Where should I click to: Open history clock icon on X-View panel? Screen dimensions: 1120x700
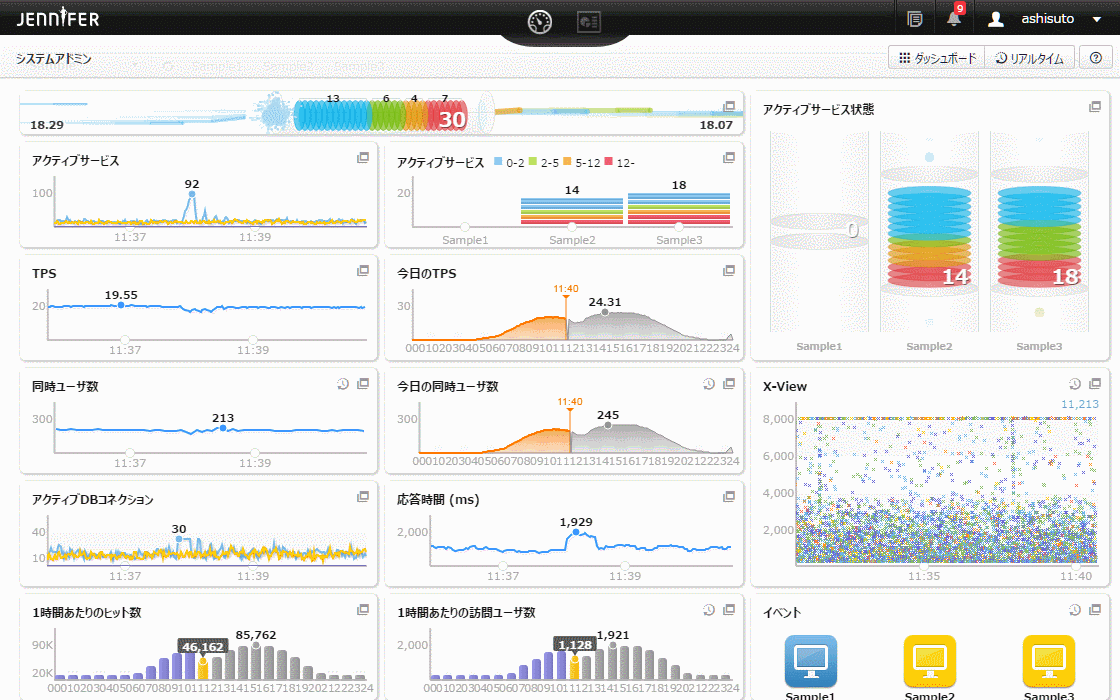pyautogui.click(x=1075, y=384)
